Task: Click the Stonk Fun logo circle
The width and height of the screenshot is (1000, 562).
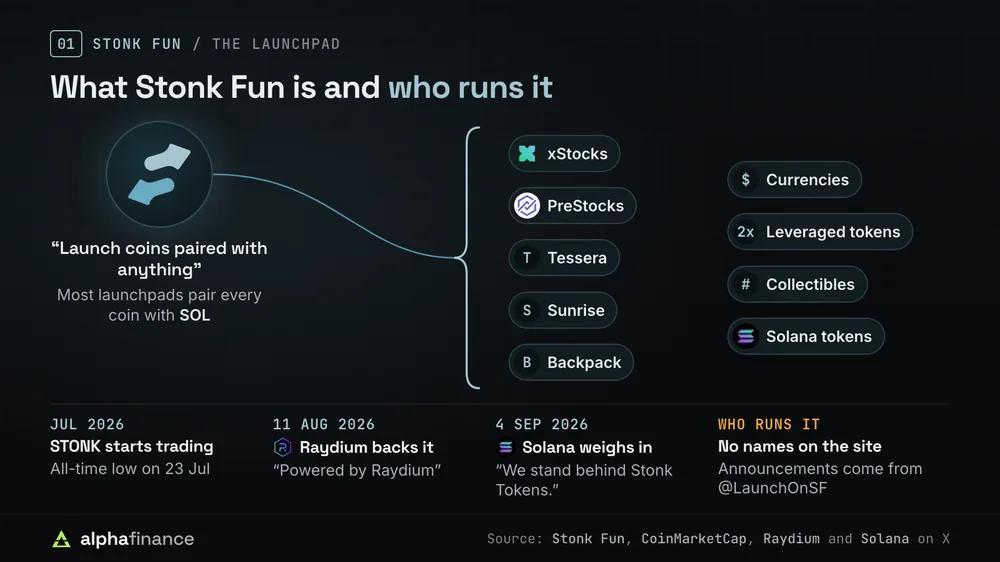Action: (159, 174)
